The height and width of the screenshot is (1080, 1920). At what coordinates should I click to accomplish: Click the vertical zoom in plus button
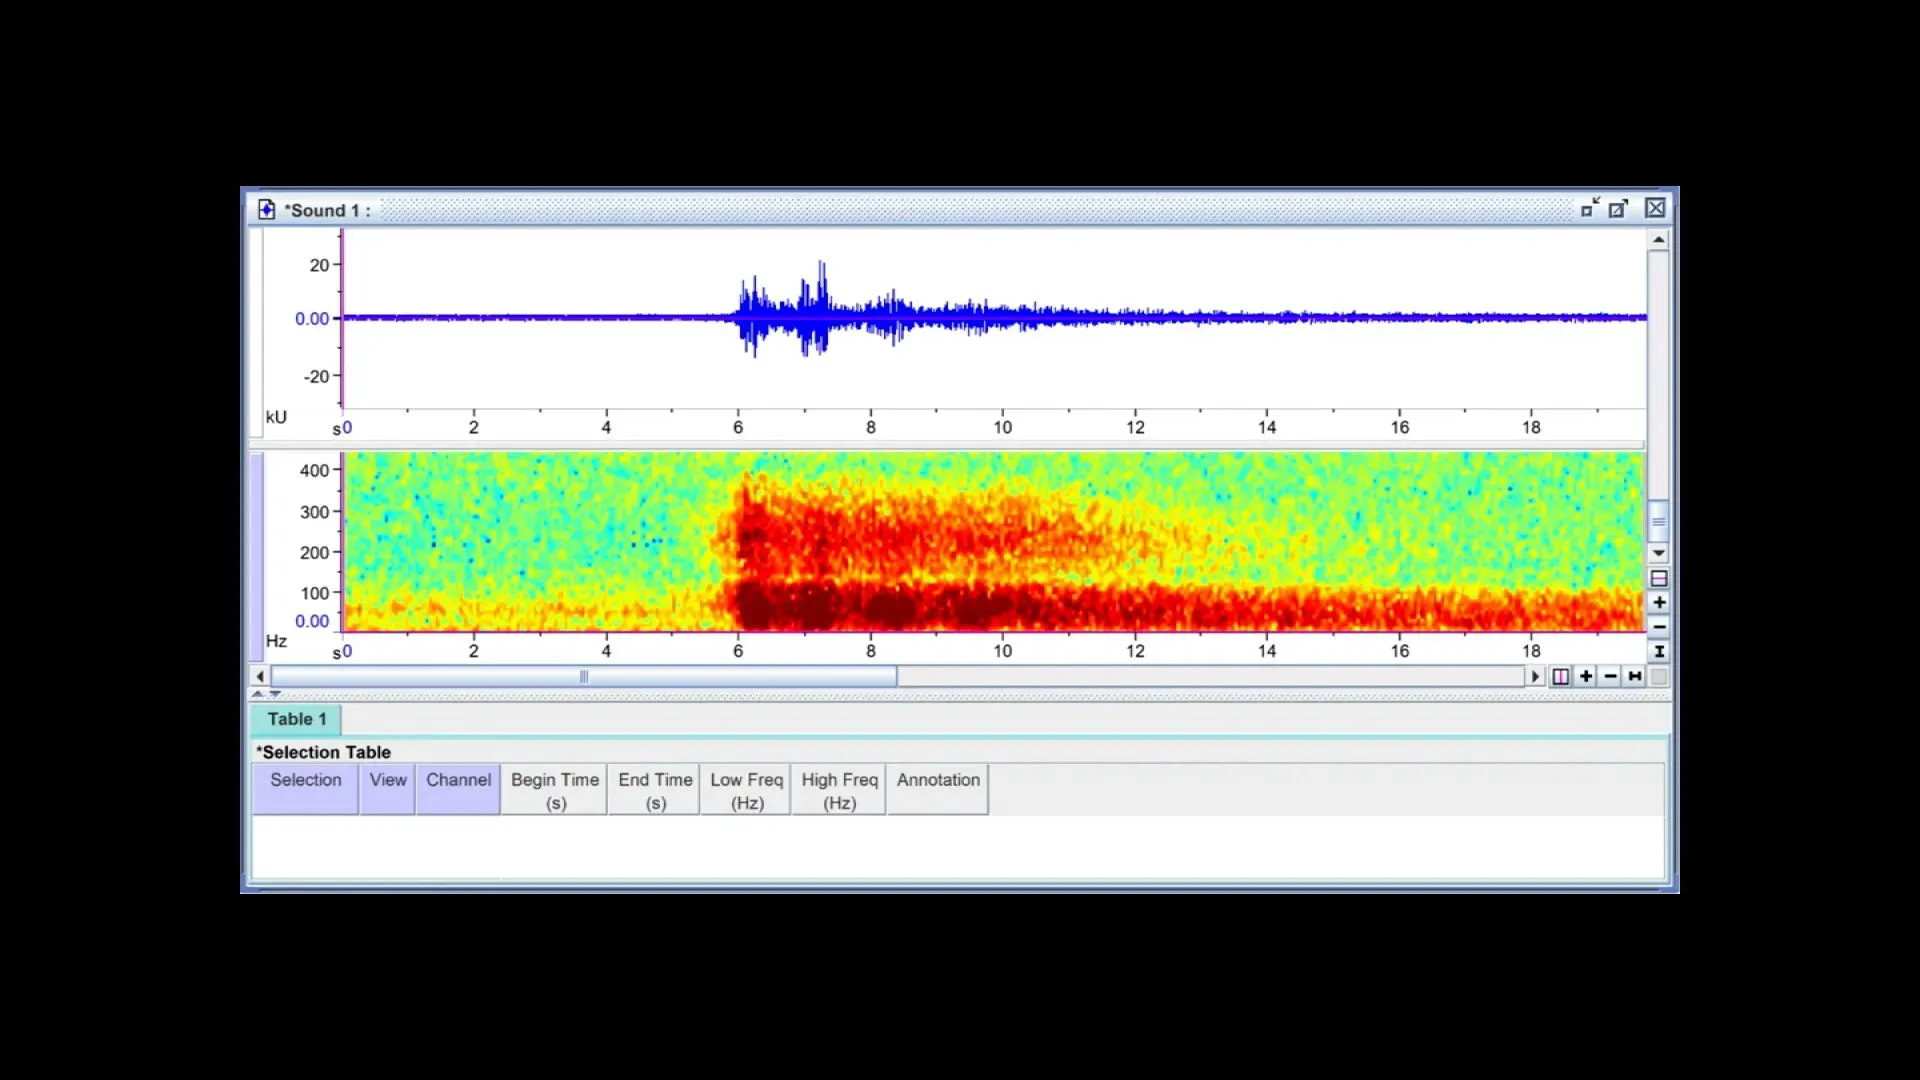(1659, 602)
